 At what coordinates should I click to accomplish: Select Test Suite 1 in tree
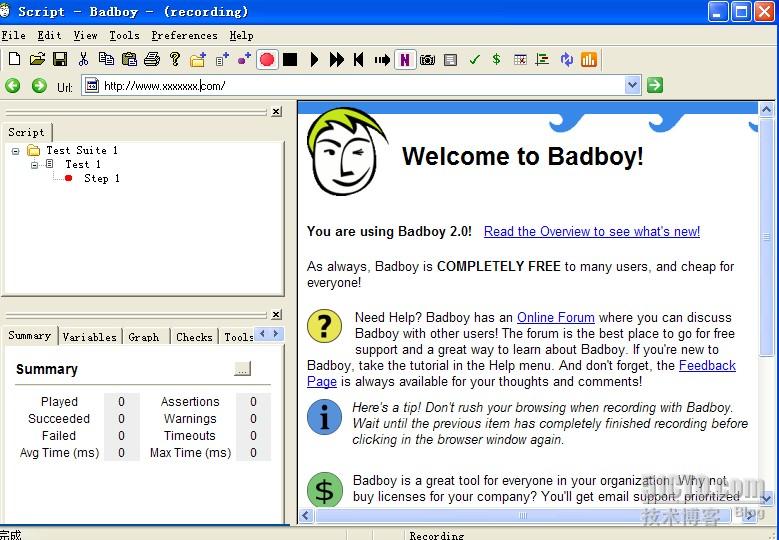(x=82, y=150)
